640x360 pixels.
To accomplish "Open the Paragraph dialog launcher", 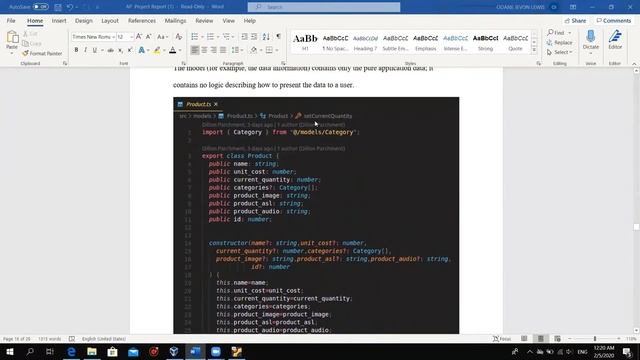I will click(283, 64).
